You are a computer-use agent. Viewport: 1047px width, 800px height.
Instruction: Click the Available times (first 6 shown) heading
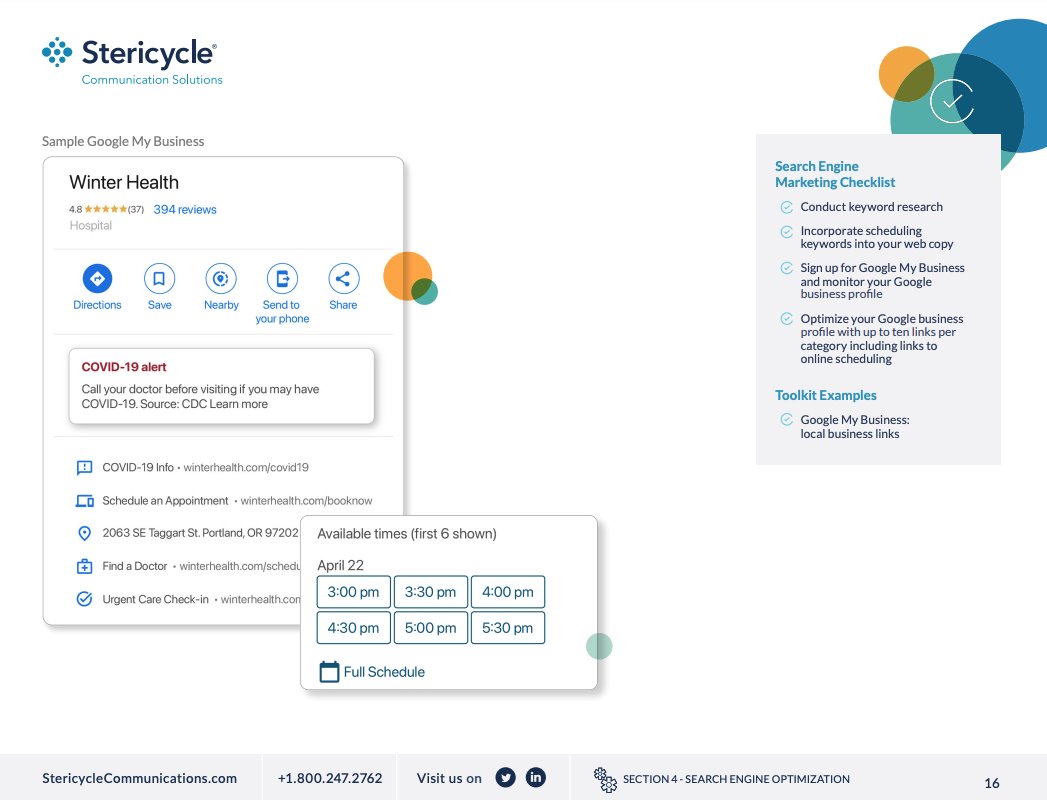[407, 534]
